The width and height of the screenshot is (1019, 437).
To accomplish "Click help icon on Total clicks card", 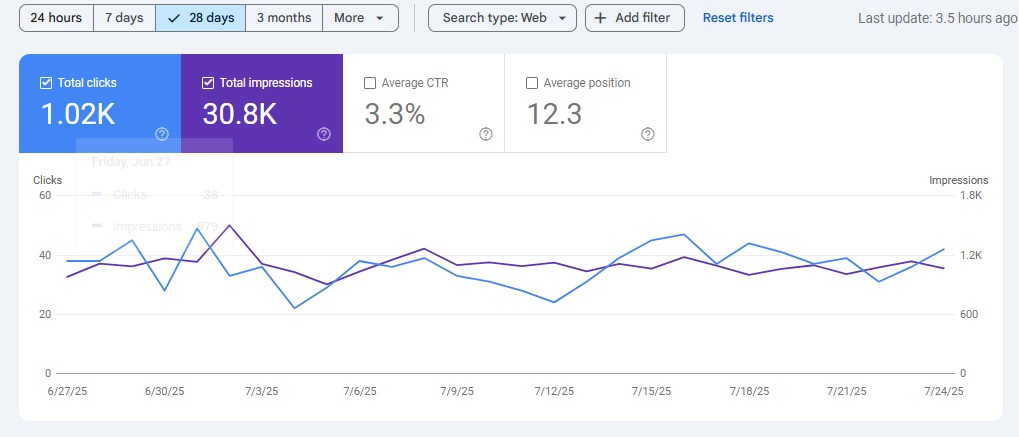I will [x=162, y=134].
